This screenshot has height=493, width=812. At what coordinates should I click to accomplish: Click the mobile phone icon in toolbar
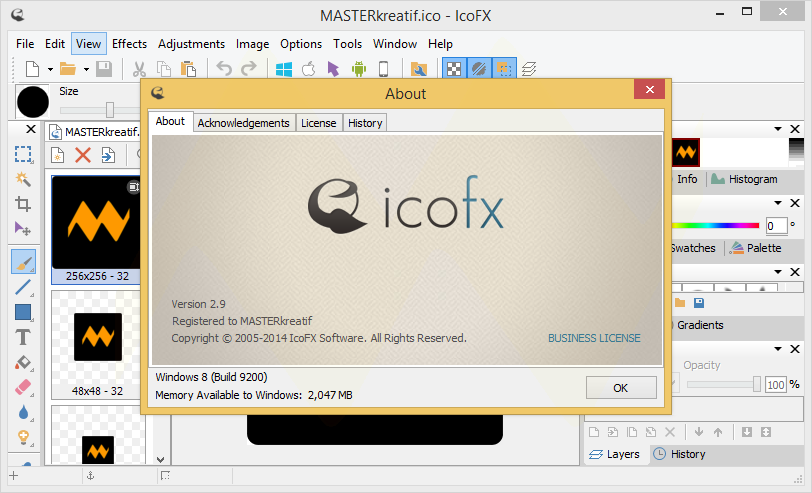coord(384,69)
